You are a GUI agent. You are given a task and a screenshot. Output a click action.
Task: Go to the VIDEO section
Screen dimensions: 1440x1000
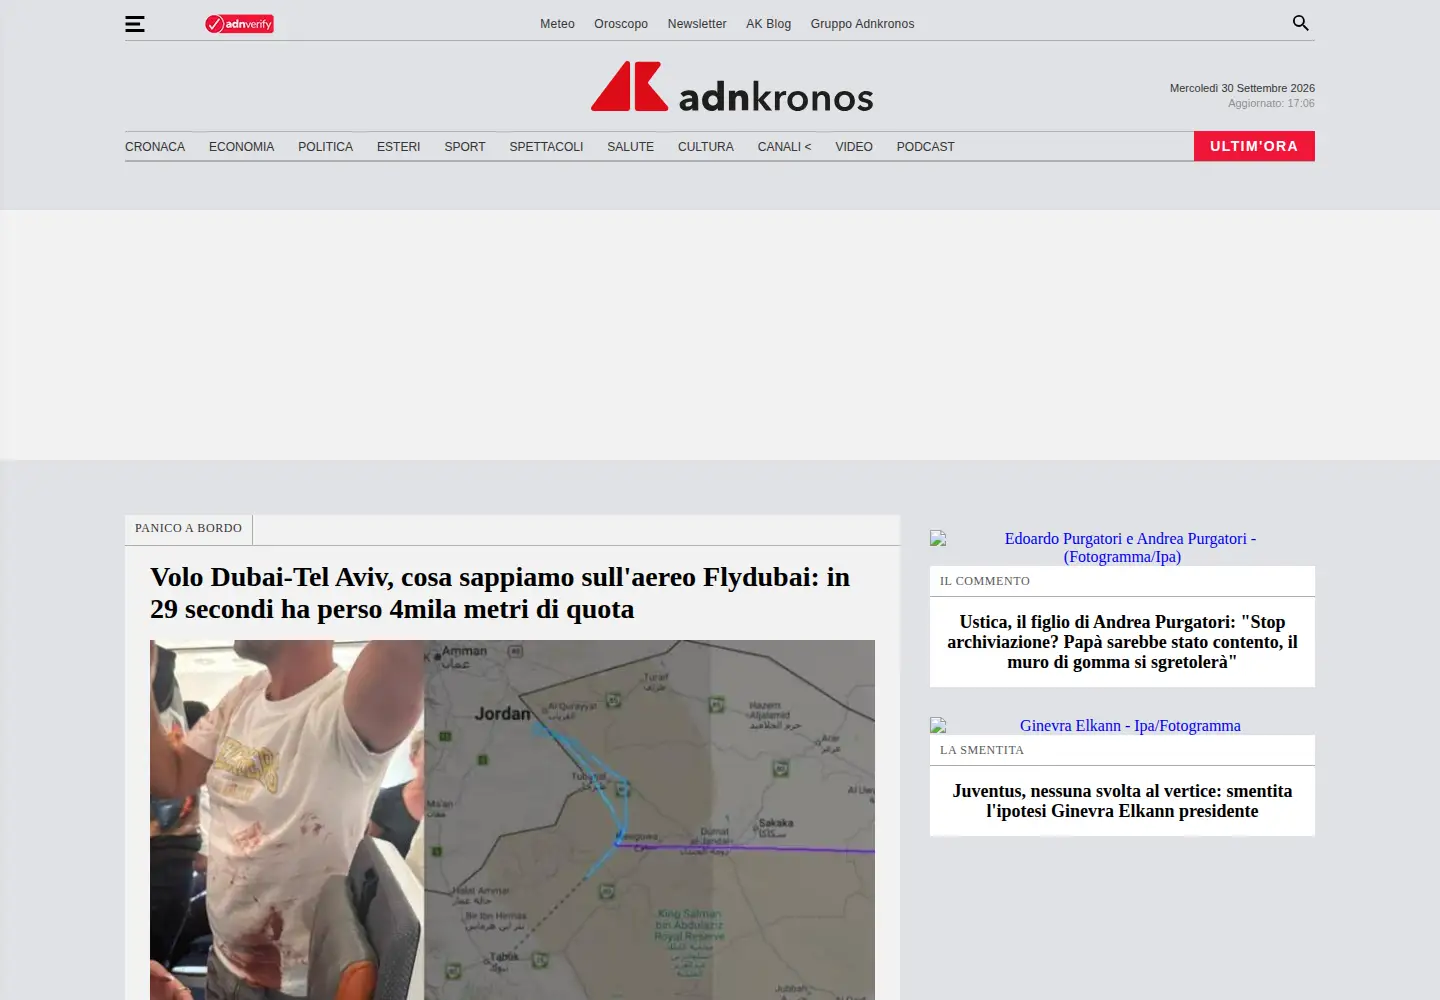coord(854,147)
